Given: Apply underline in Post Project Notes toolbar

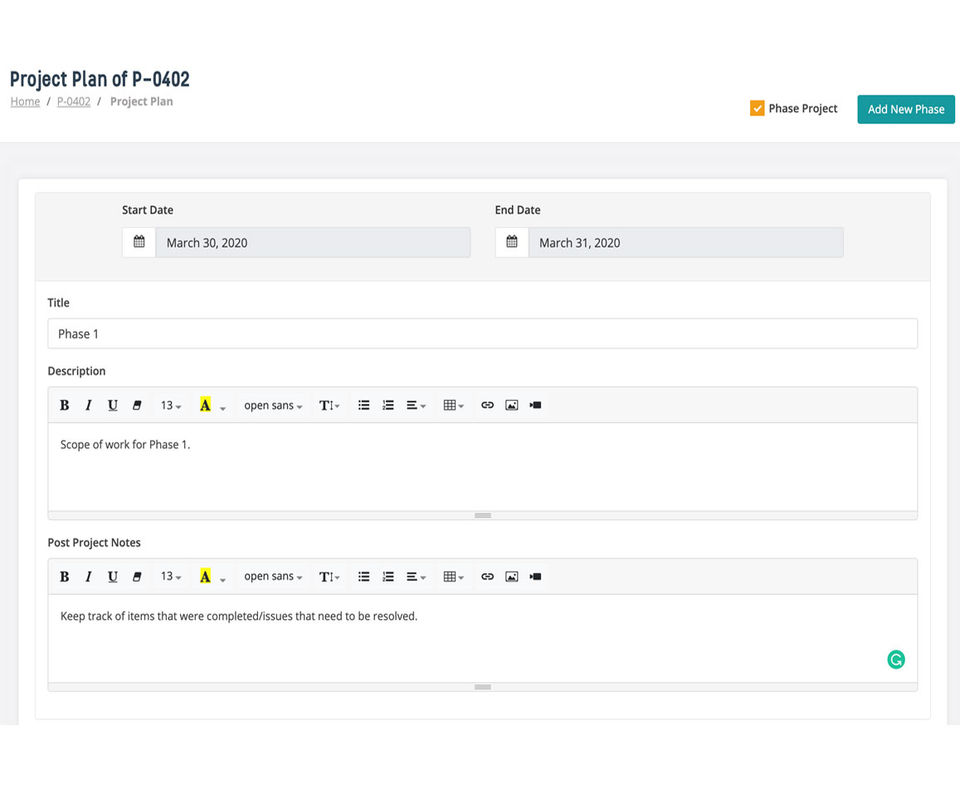Looking at the screenshot, I should 112,577.
